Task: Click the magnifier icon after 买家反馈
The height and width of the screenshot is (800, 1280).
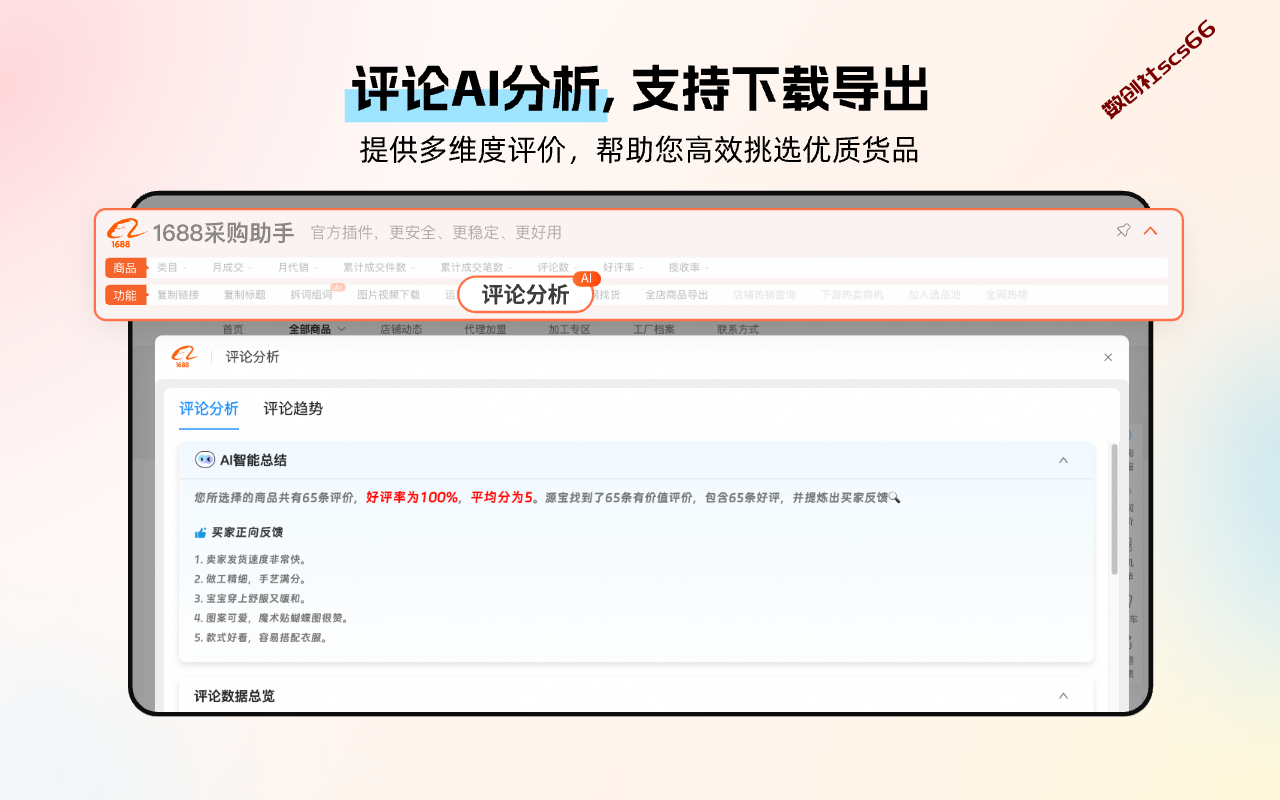Action: click(x=894, y=497)
